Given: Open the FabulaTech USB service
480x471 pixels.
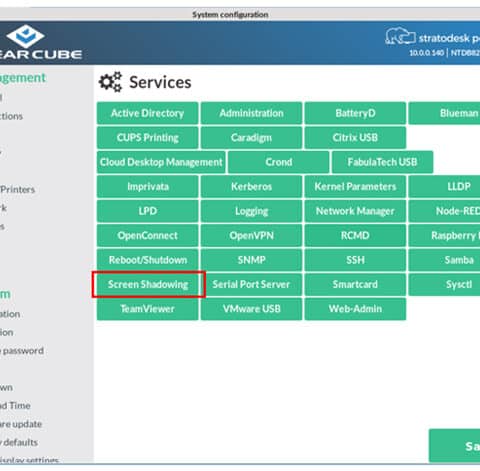Looking at the screenshot, I should (382, 162).
